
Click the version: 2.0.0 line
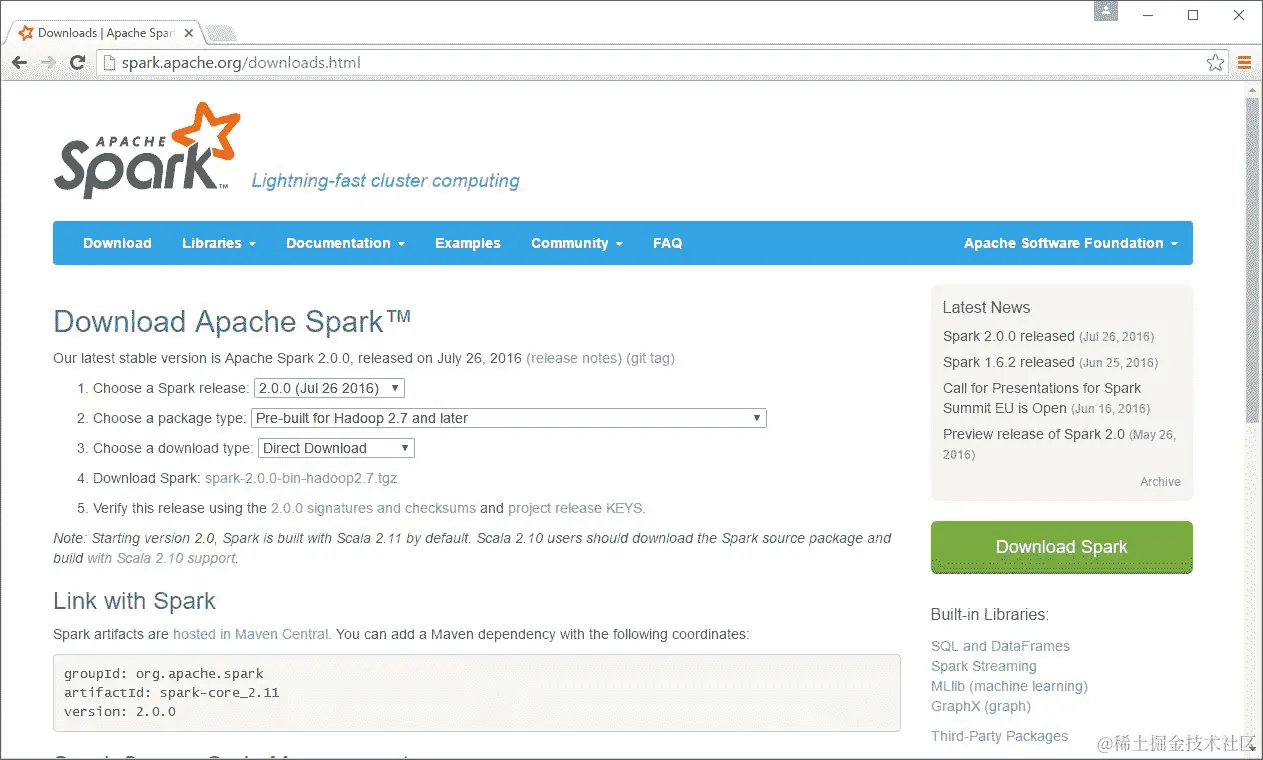tap(120, 712)
